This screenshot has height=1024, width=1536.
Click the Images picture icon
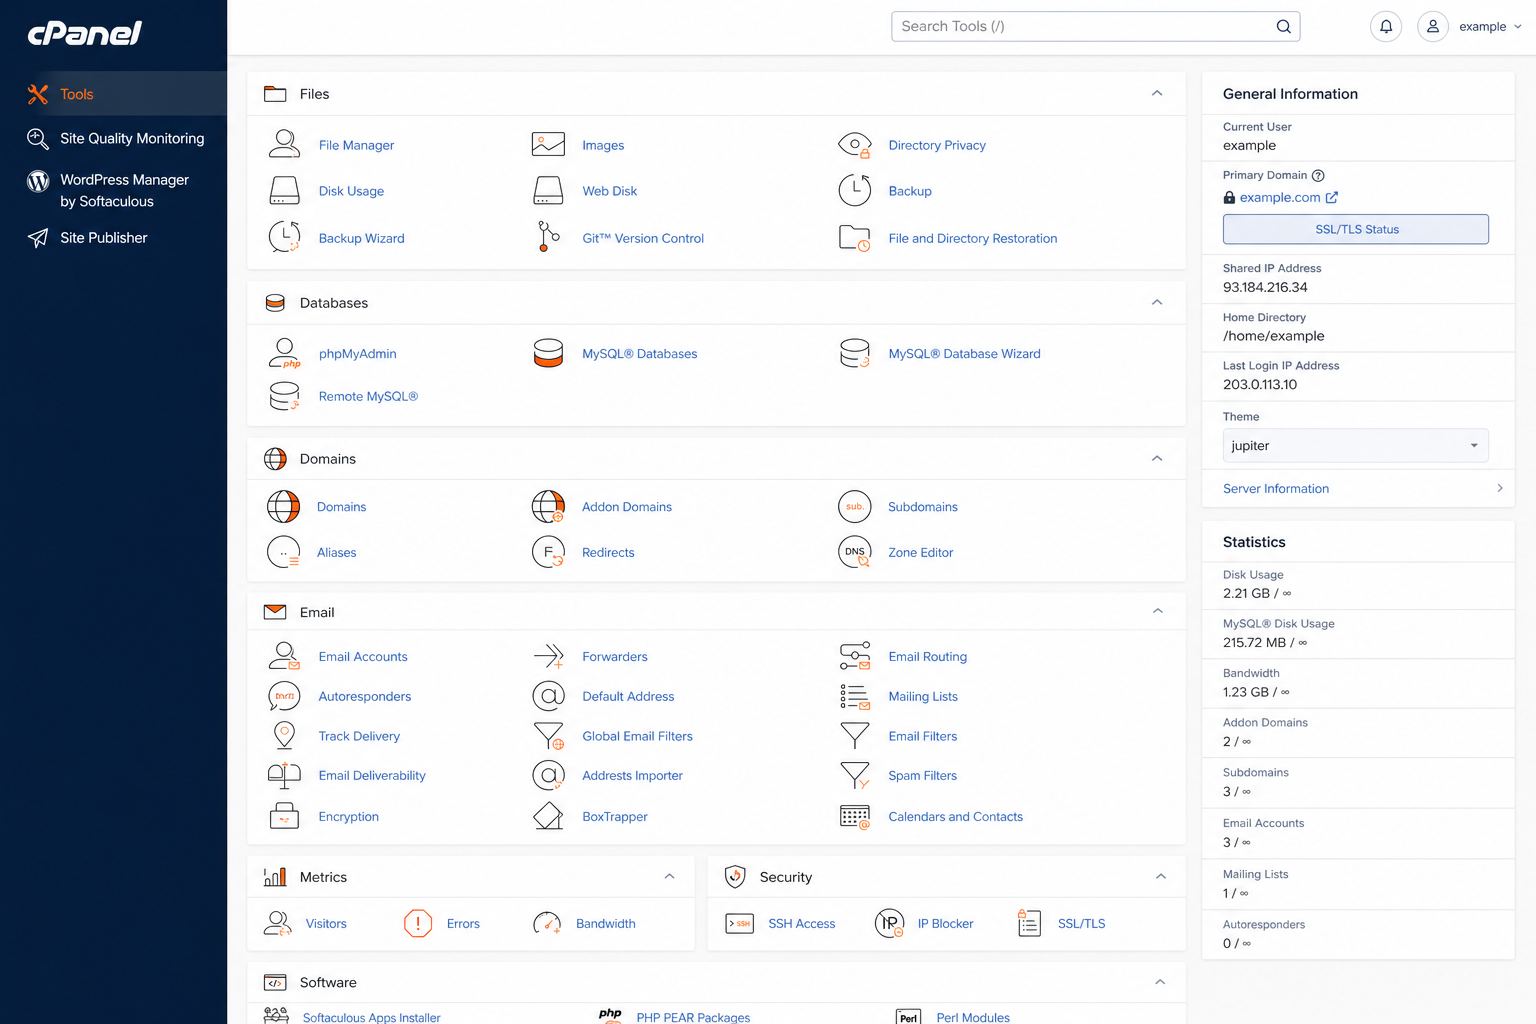(548, 144)
